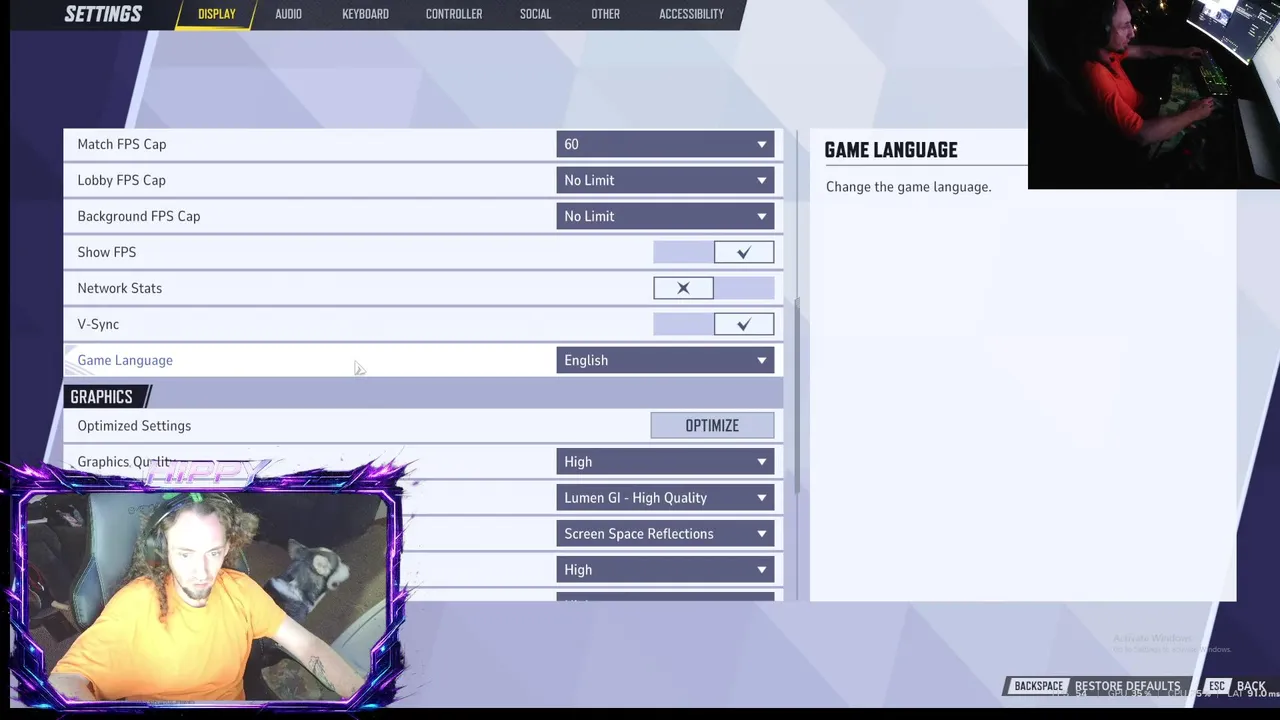Select the Network Stats label
Screen dimensions: 1280x720
120,288
